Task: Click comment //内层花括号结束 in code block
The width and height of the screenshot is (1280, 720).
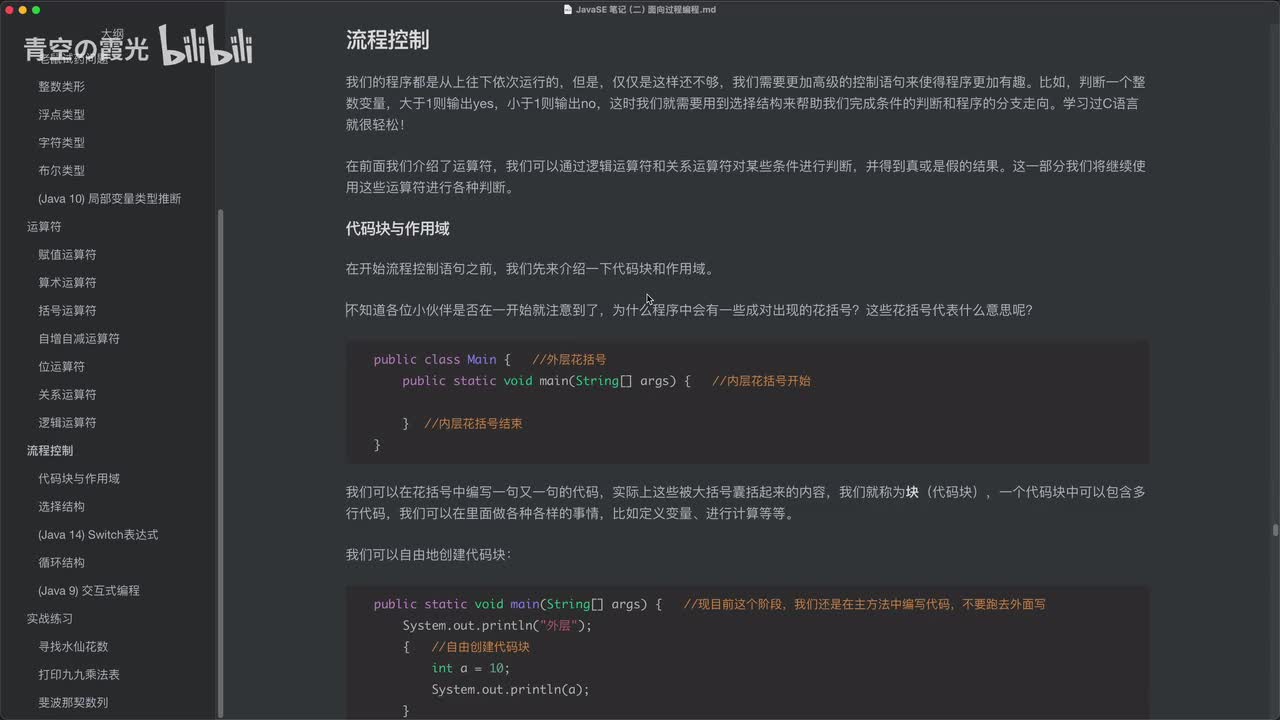Action: click(x=473, y=424)
